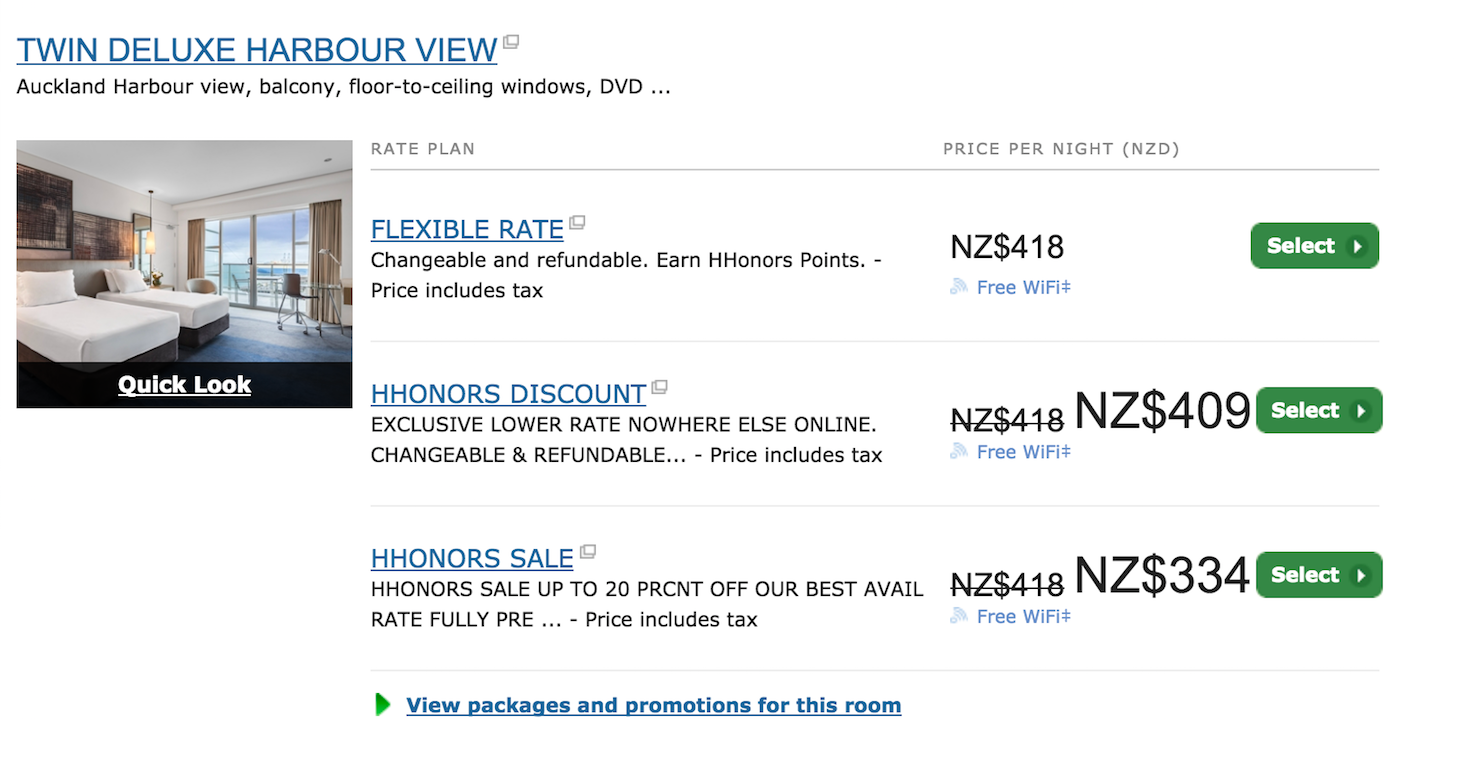This screenshot has height=758, width=1462.
Task: View packages and promotions for this room
Action: coord(653,705)
